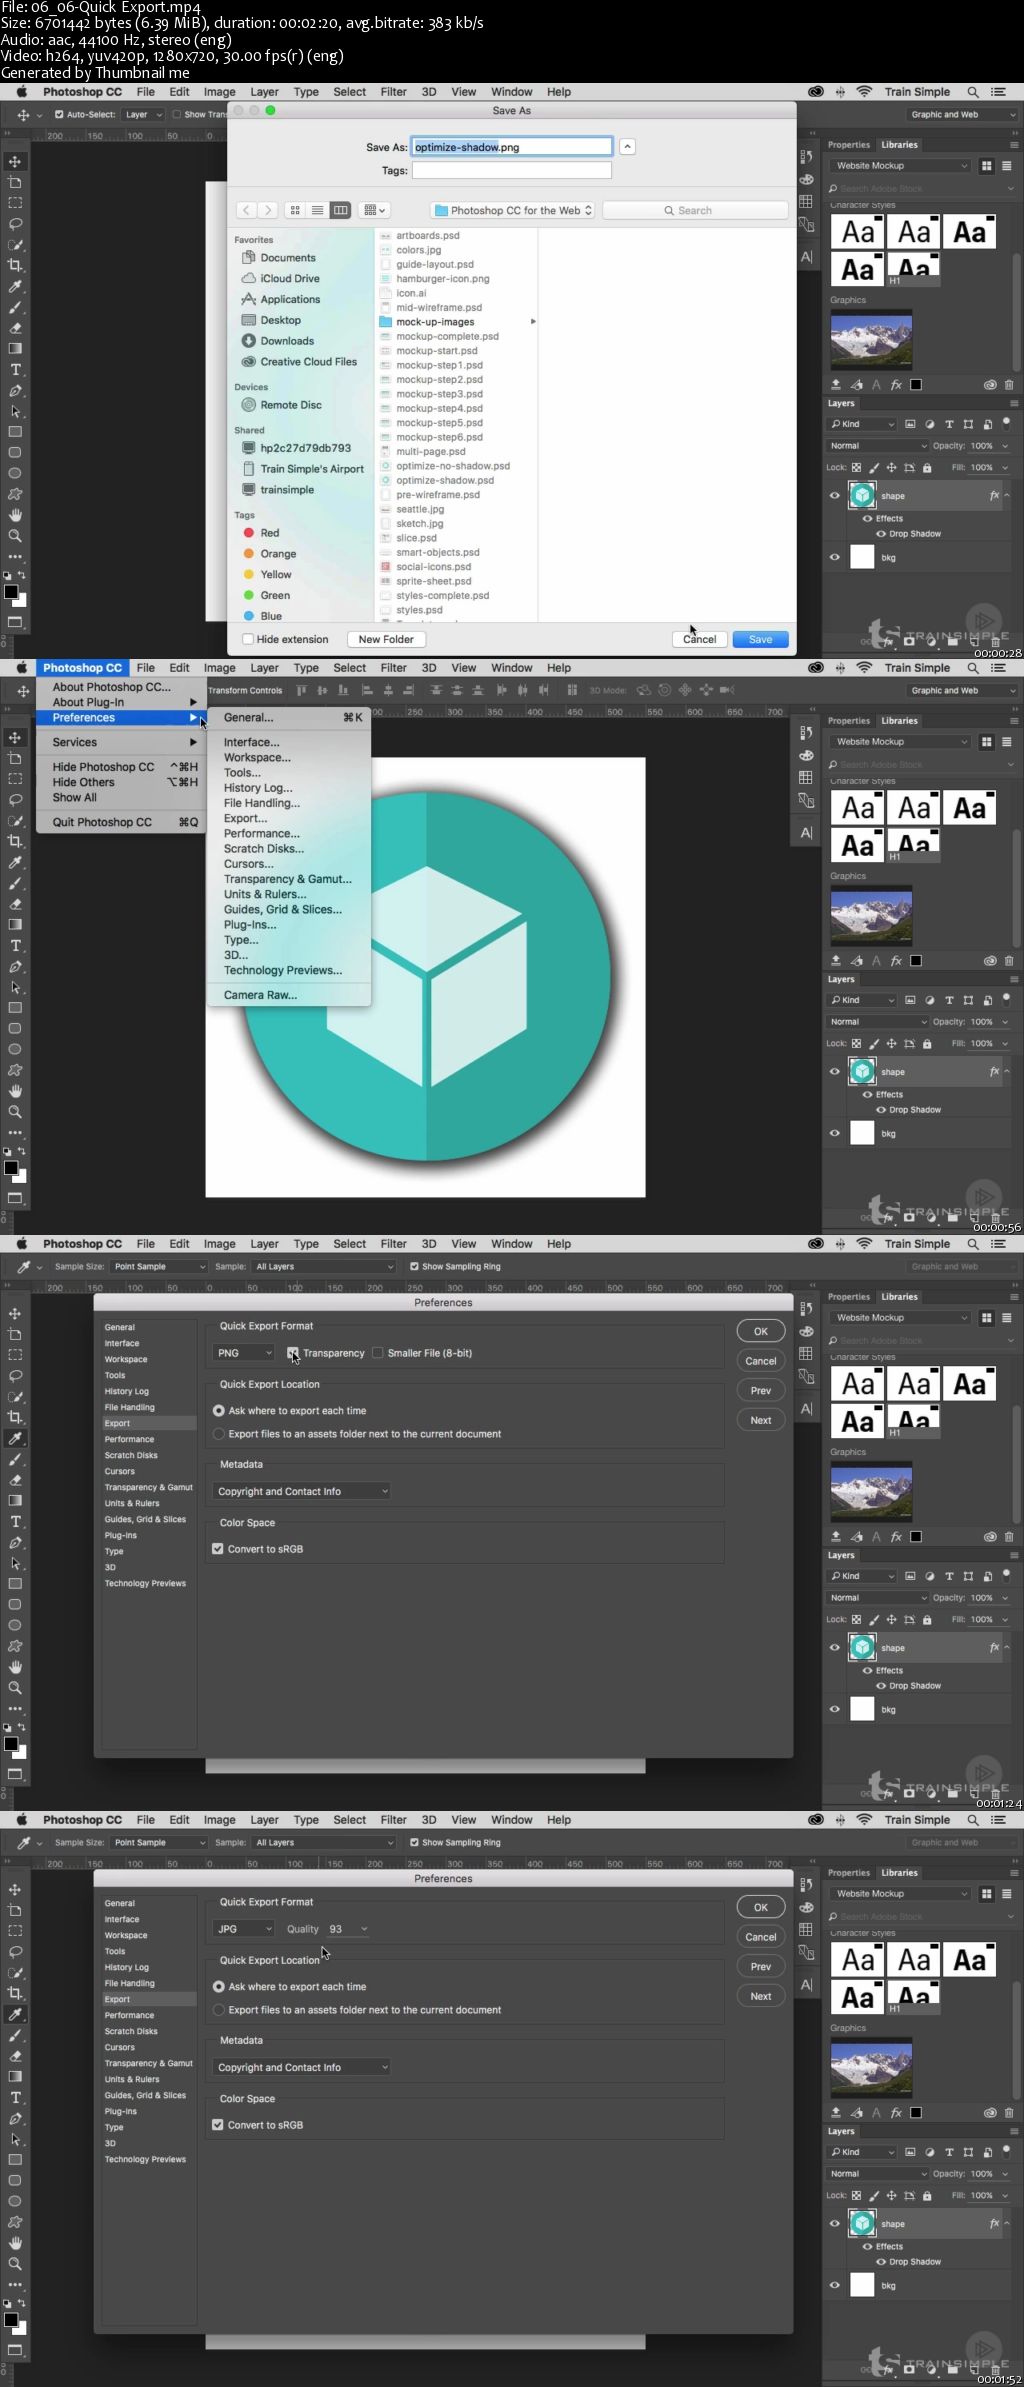
Task: Select Gradient tool in 00:01:24 frame
Action: 15,1500
